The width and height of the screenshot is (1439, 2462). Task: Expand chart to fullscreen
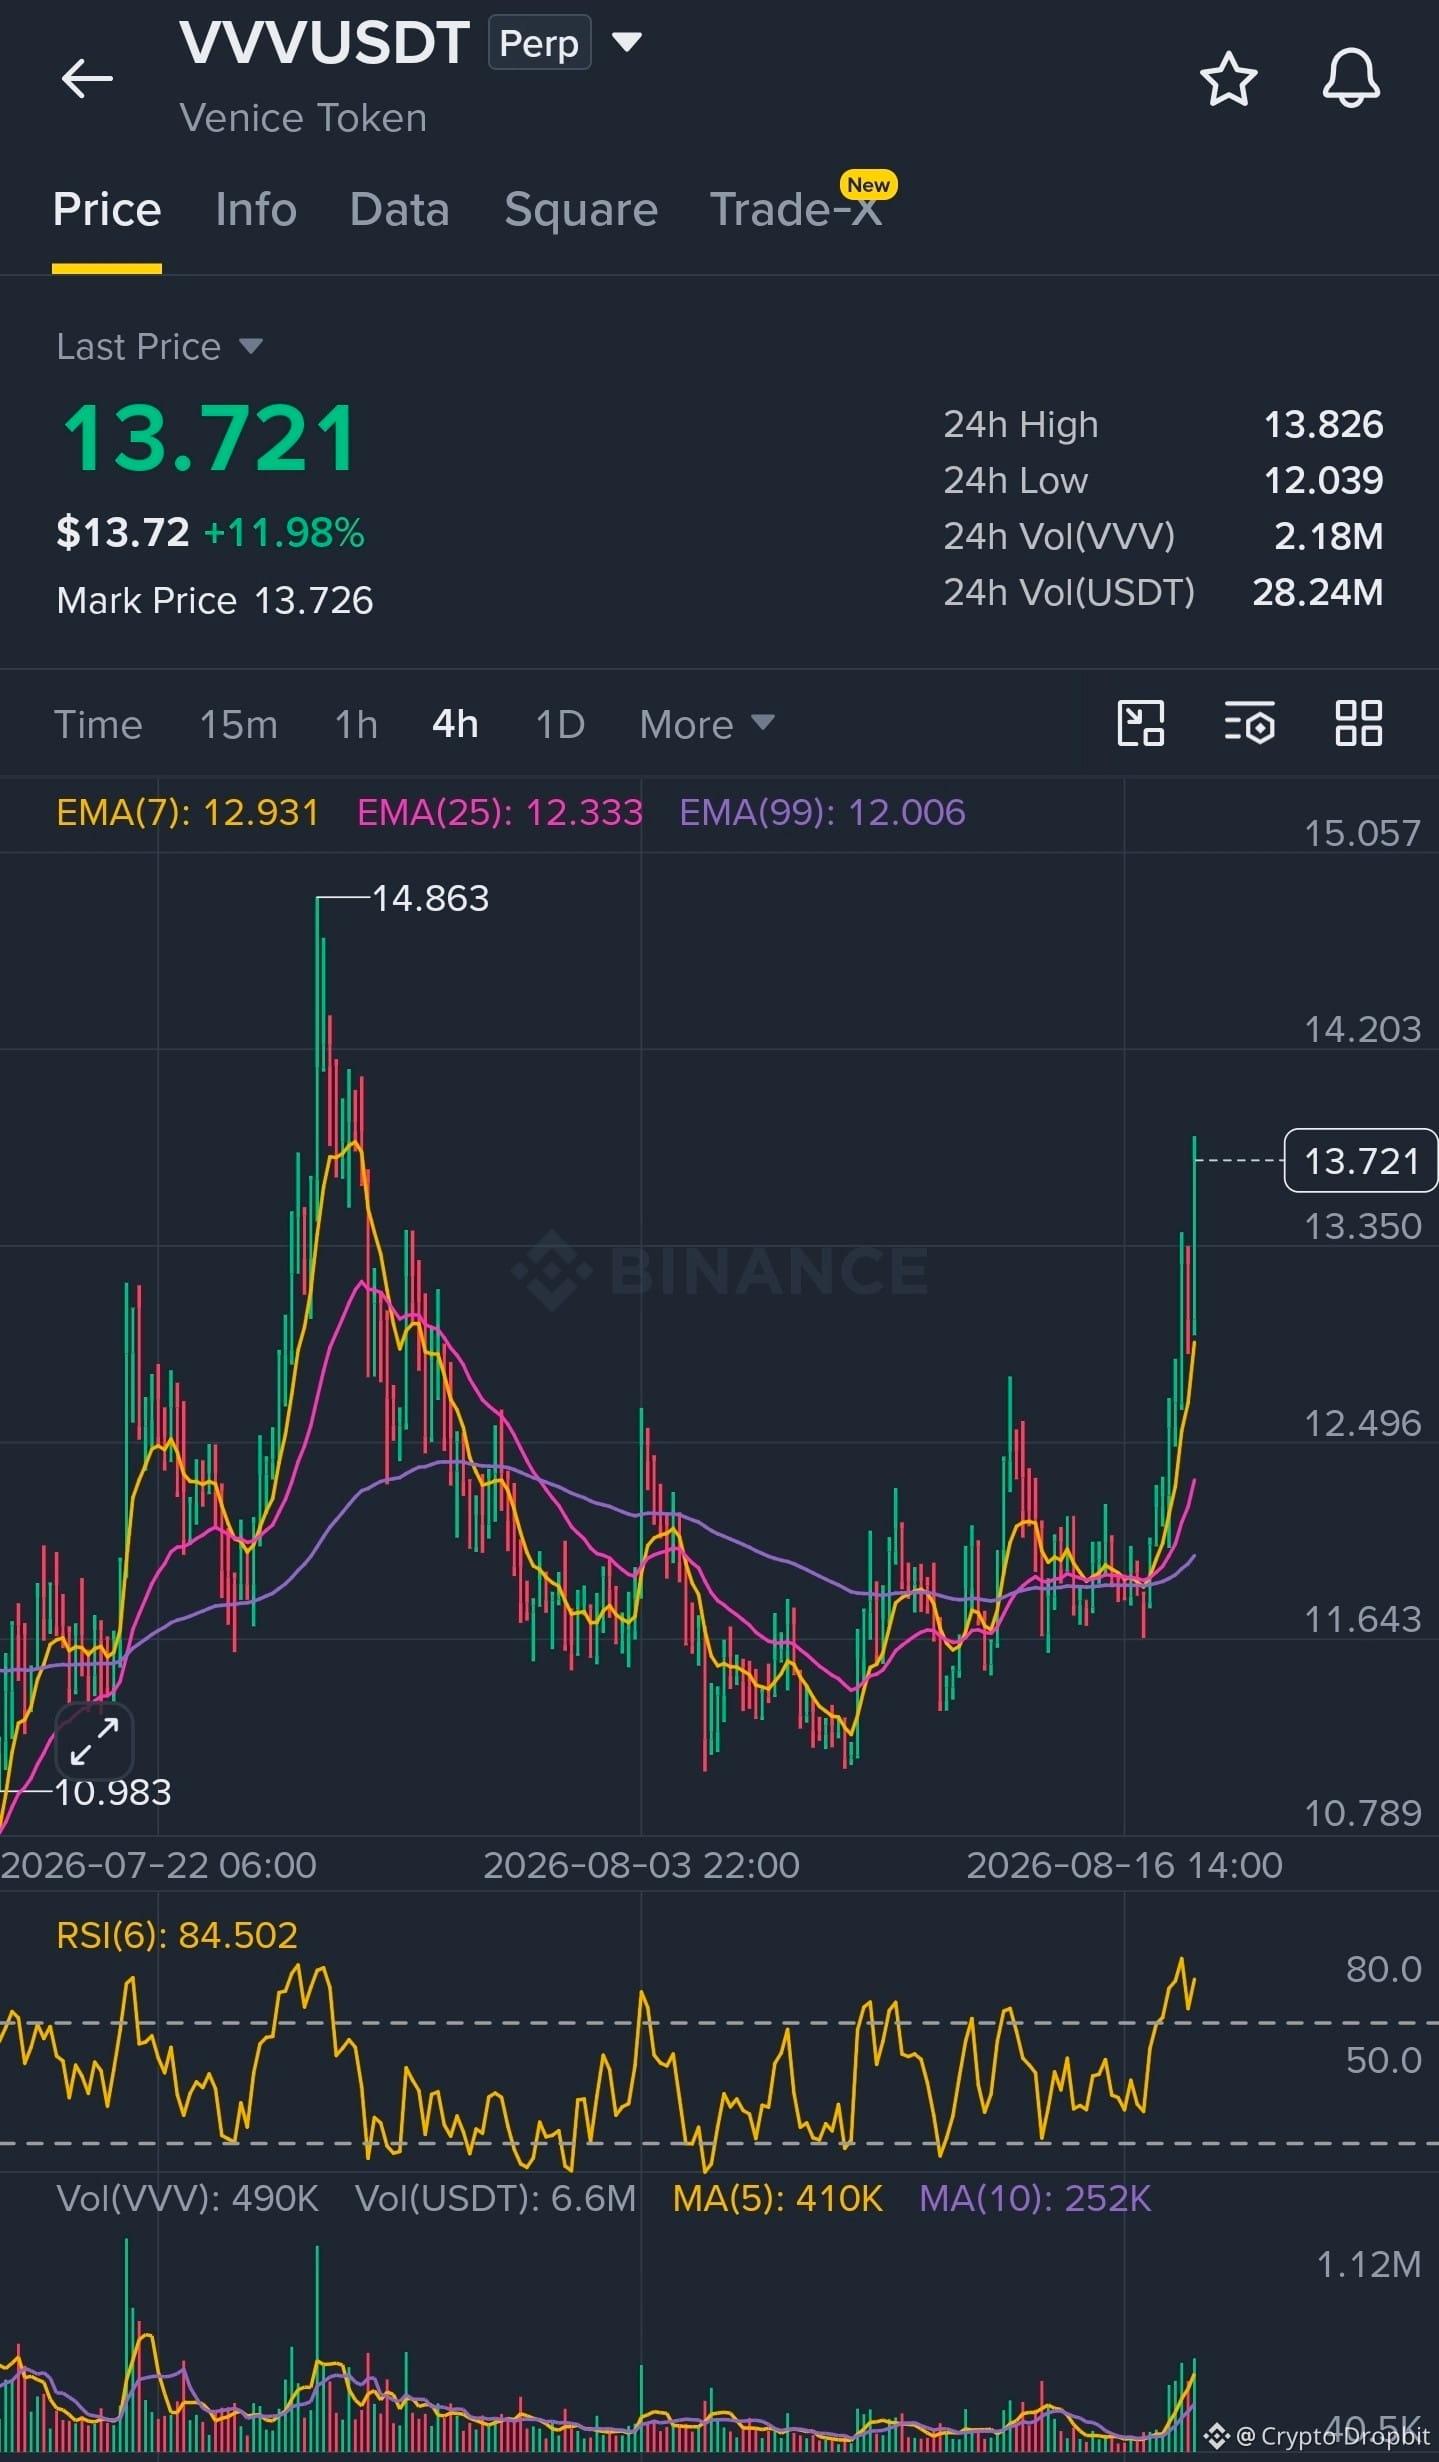click(94, 1741)
